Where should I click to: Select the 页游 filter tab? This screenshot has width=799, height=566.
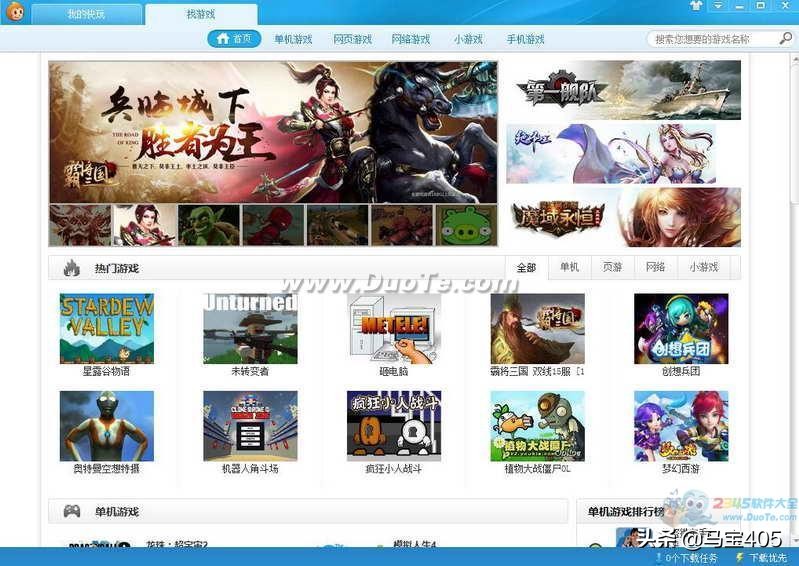(612, 267)
